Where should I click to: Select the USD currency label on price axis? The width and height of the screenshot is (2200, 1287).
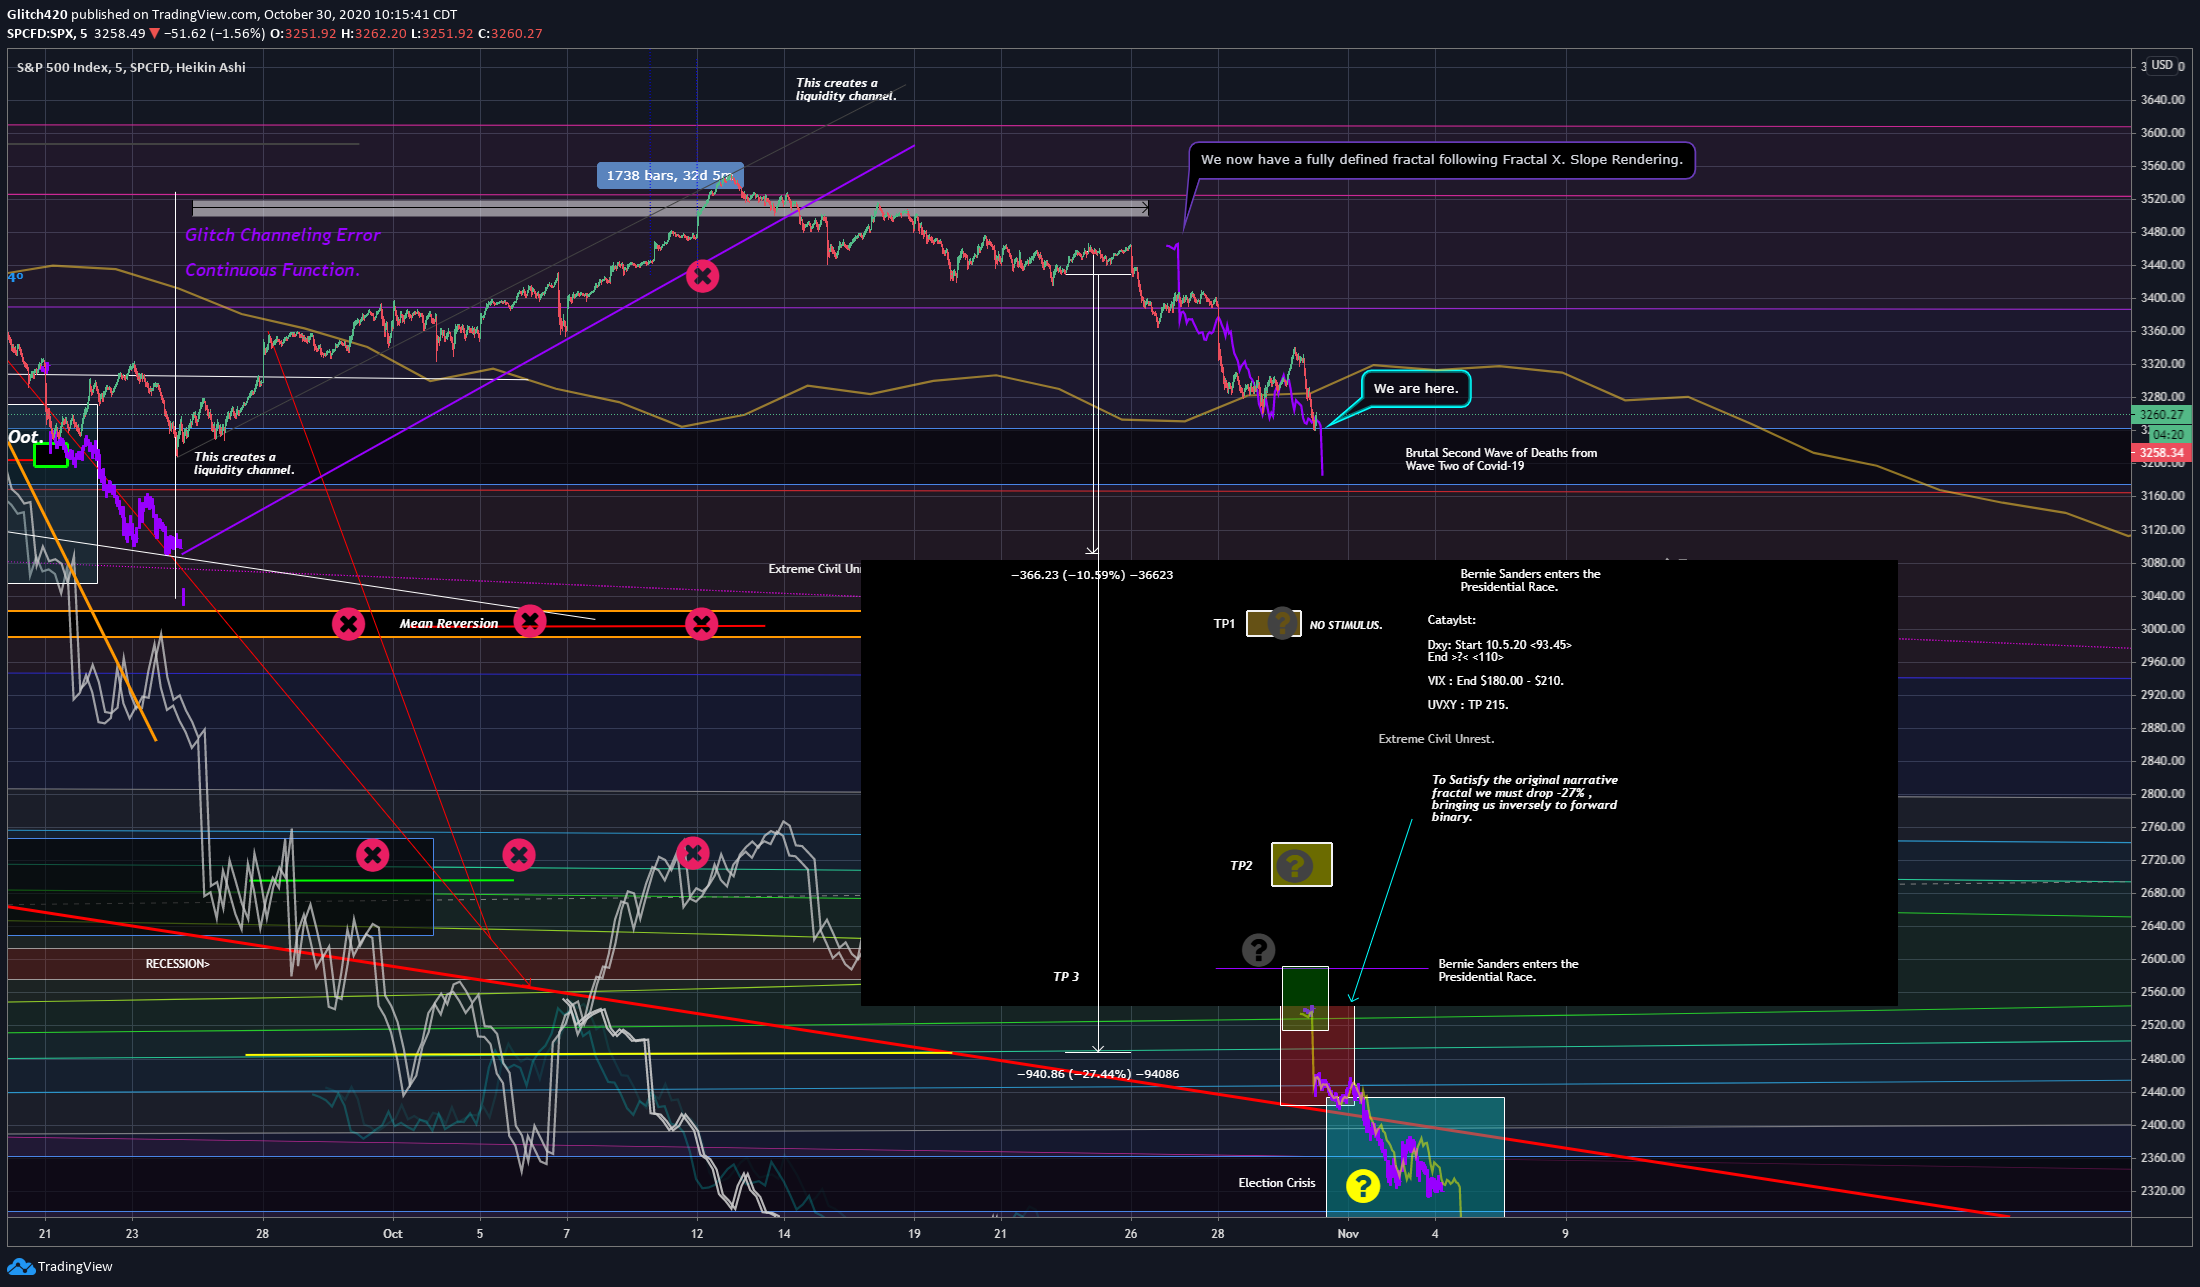[2162, 65]
